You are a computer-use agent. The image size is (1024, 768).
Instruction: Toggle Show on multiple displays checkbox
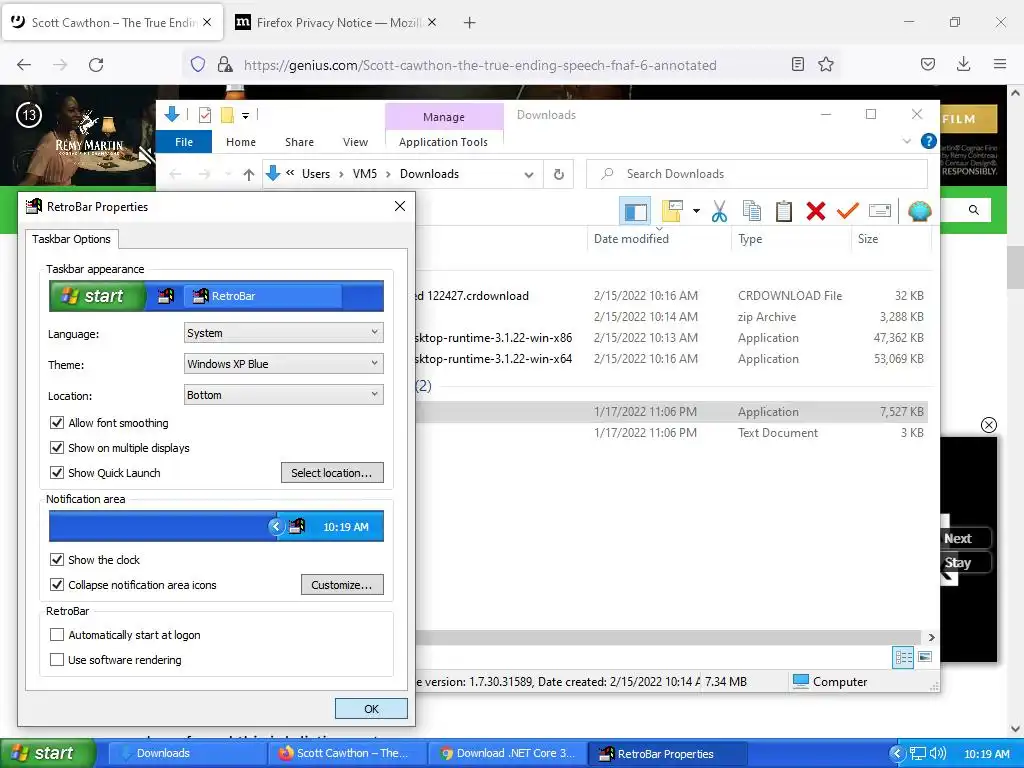click(57, 448)
